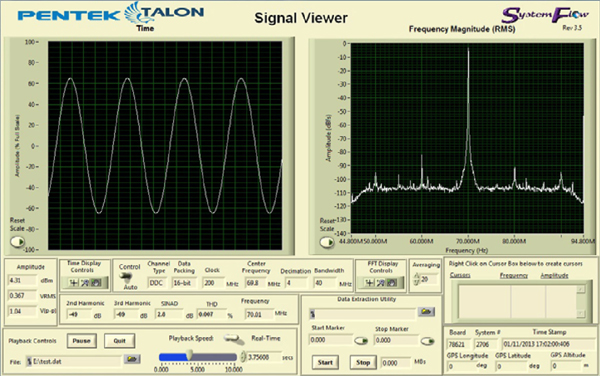Select zoom tool in Time Display Controls

click(85, 283)
